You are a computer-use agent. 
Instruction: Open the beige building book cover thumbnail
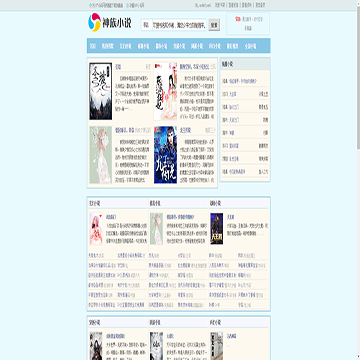217,346
